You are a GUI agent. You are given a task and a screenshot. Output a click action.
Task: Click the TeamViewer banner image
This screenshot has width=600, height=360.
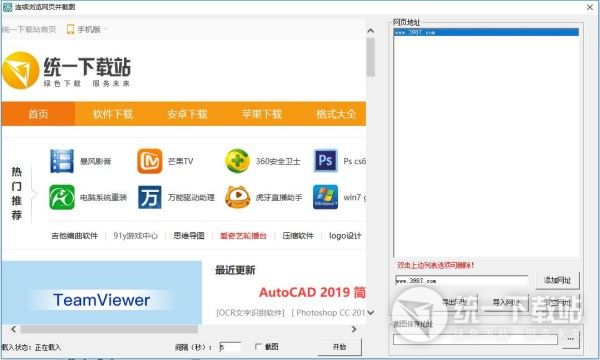pos(101,293)
